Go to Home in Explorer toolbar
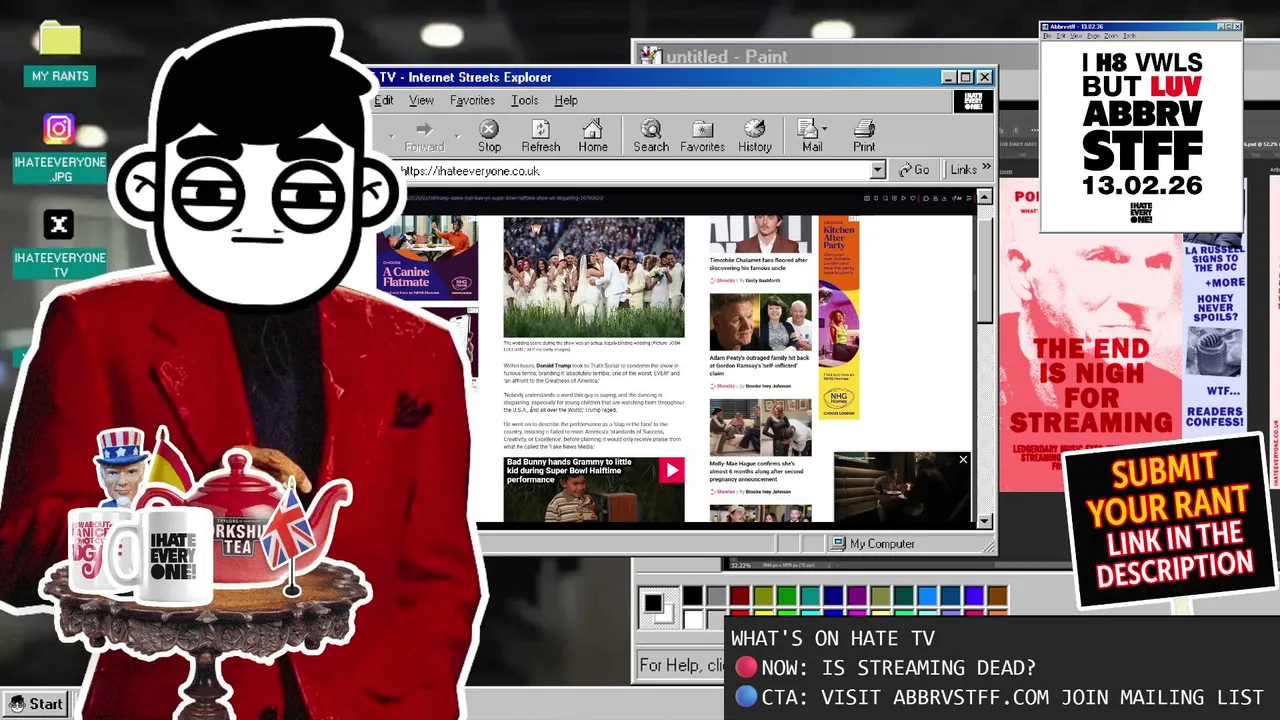The image size is (1280, 720). tap(593, 136)
